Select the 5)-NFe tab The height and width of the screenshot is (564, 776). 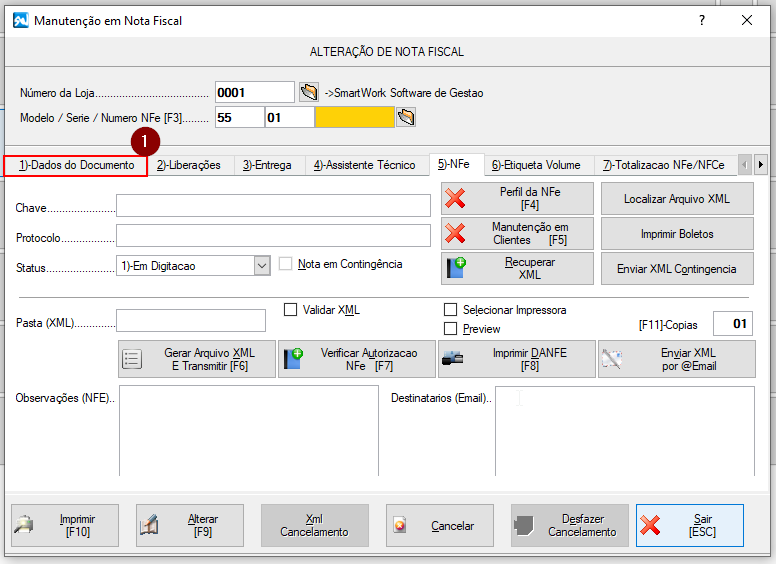click(454, 164)
